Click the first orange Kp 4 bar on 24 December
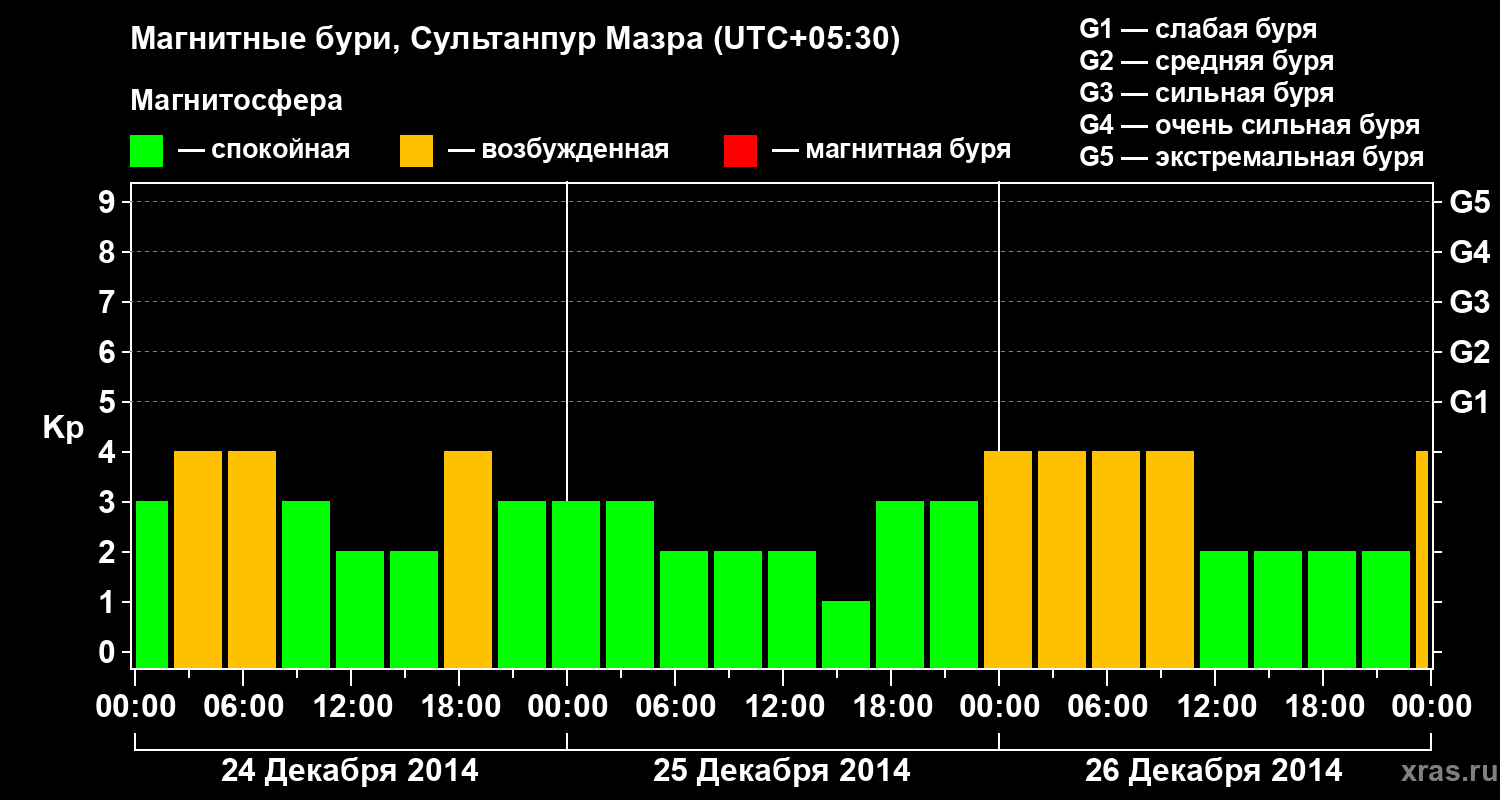The height and width of the screenshot is (800, 1500). tap(198, 559)
